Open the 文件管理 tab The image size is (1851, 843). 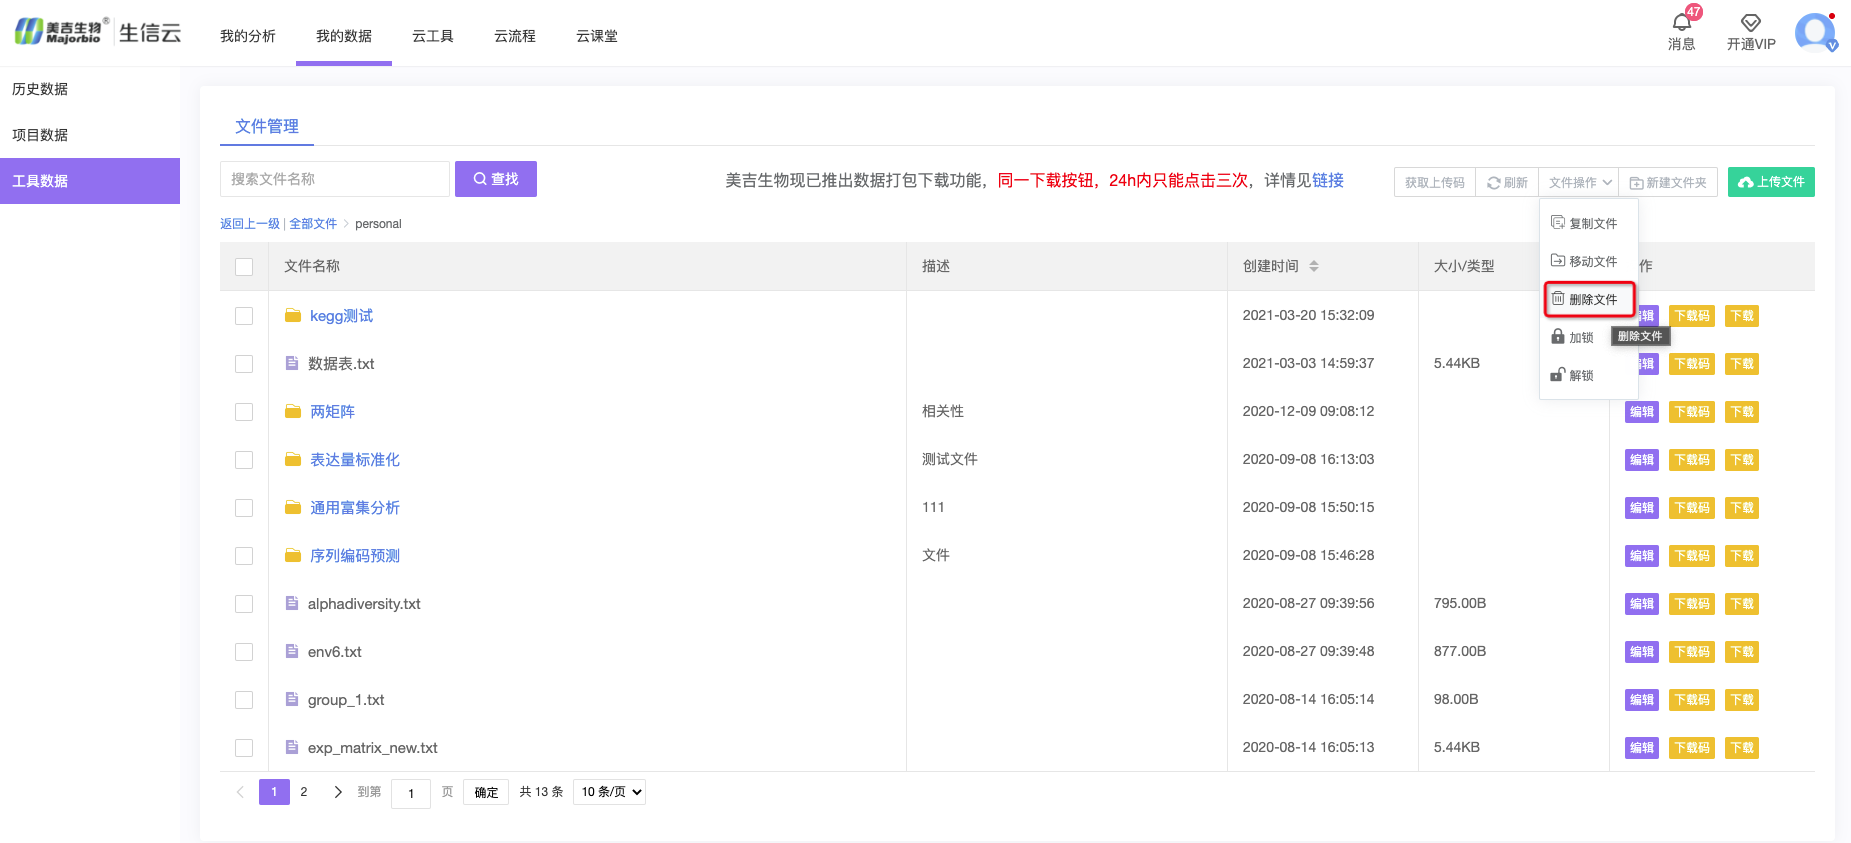pyautogui.click(x=267, y=126)
